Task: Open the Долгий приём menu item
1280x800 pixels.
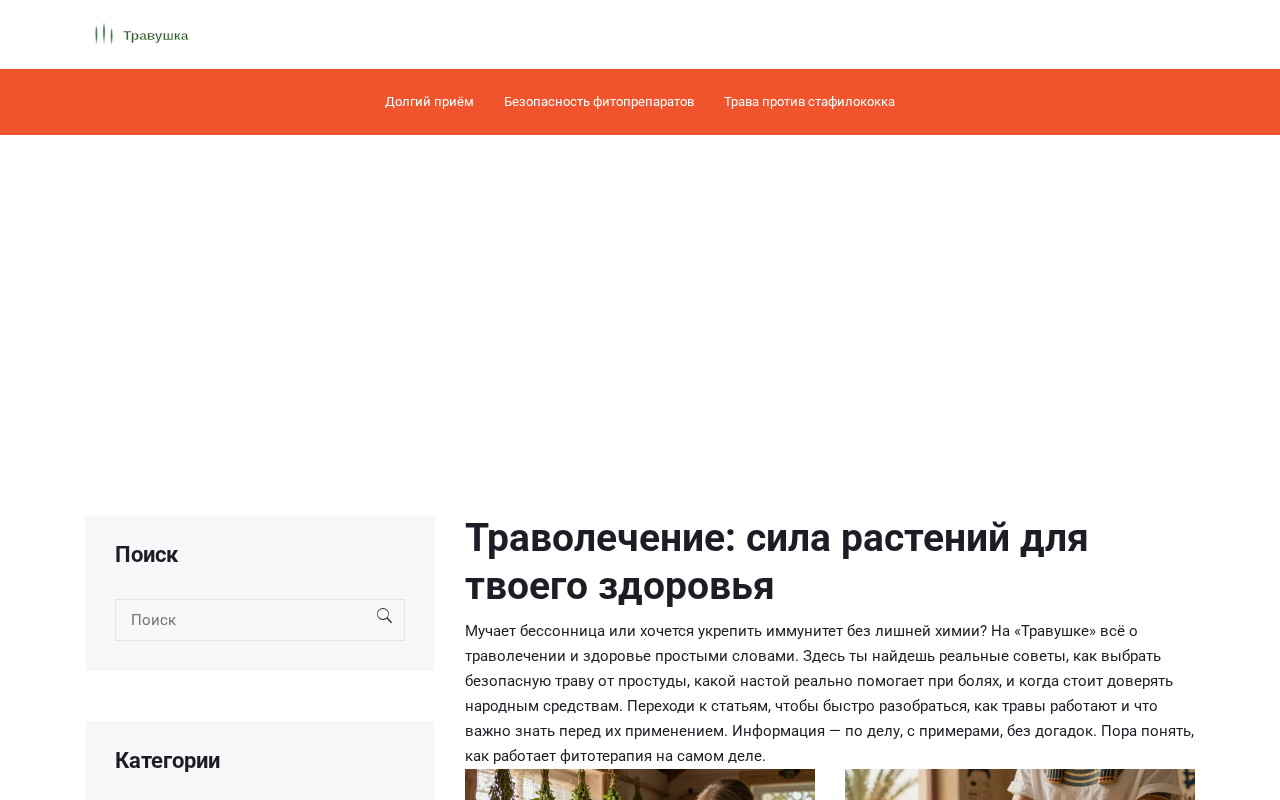Action: pos(429,102)
